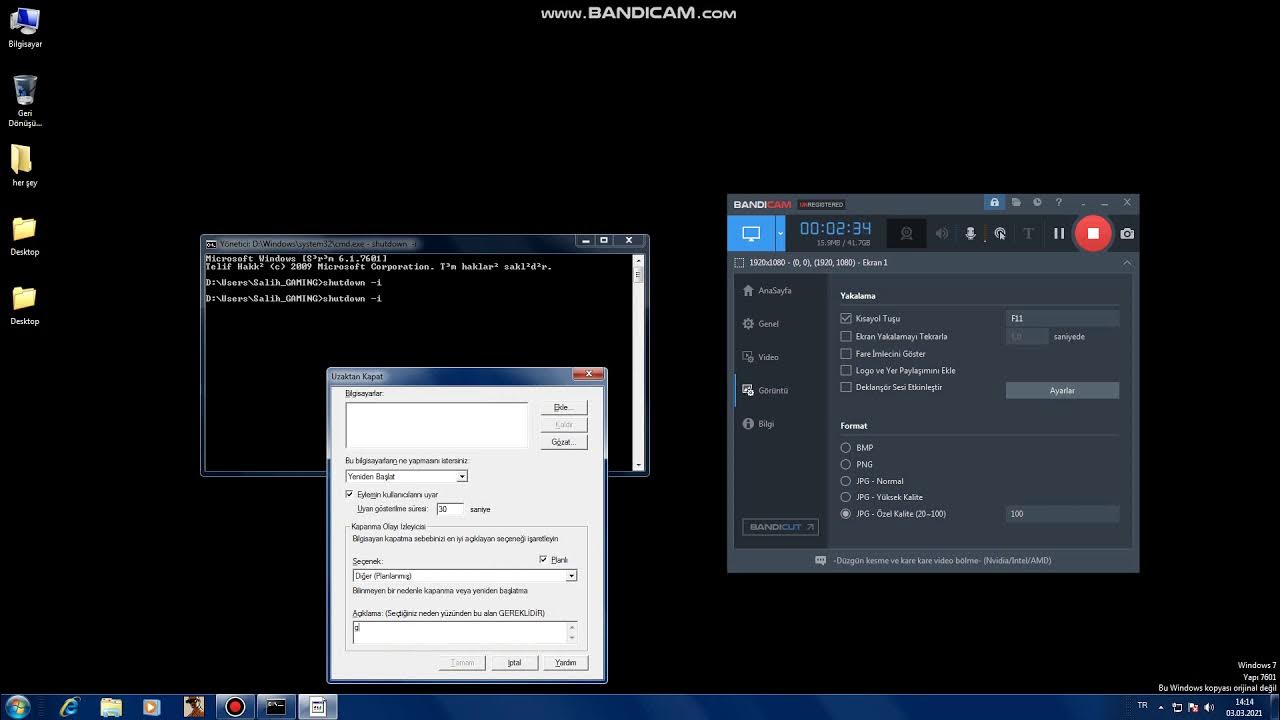Toggle the mouse click effect icon in Bandicam
Screen dimensions: 1280x720
(x=1000, y=233)
